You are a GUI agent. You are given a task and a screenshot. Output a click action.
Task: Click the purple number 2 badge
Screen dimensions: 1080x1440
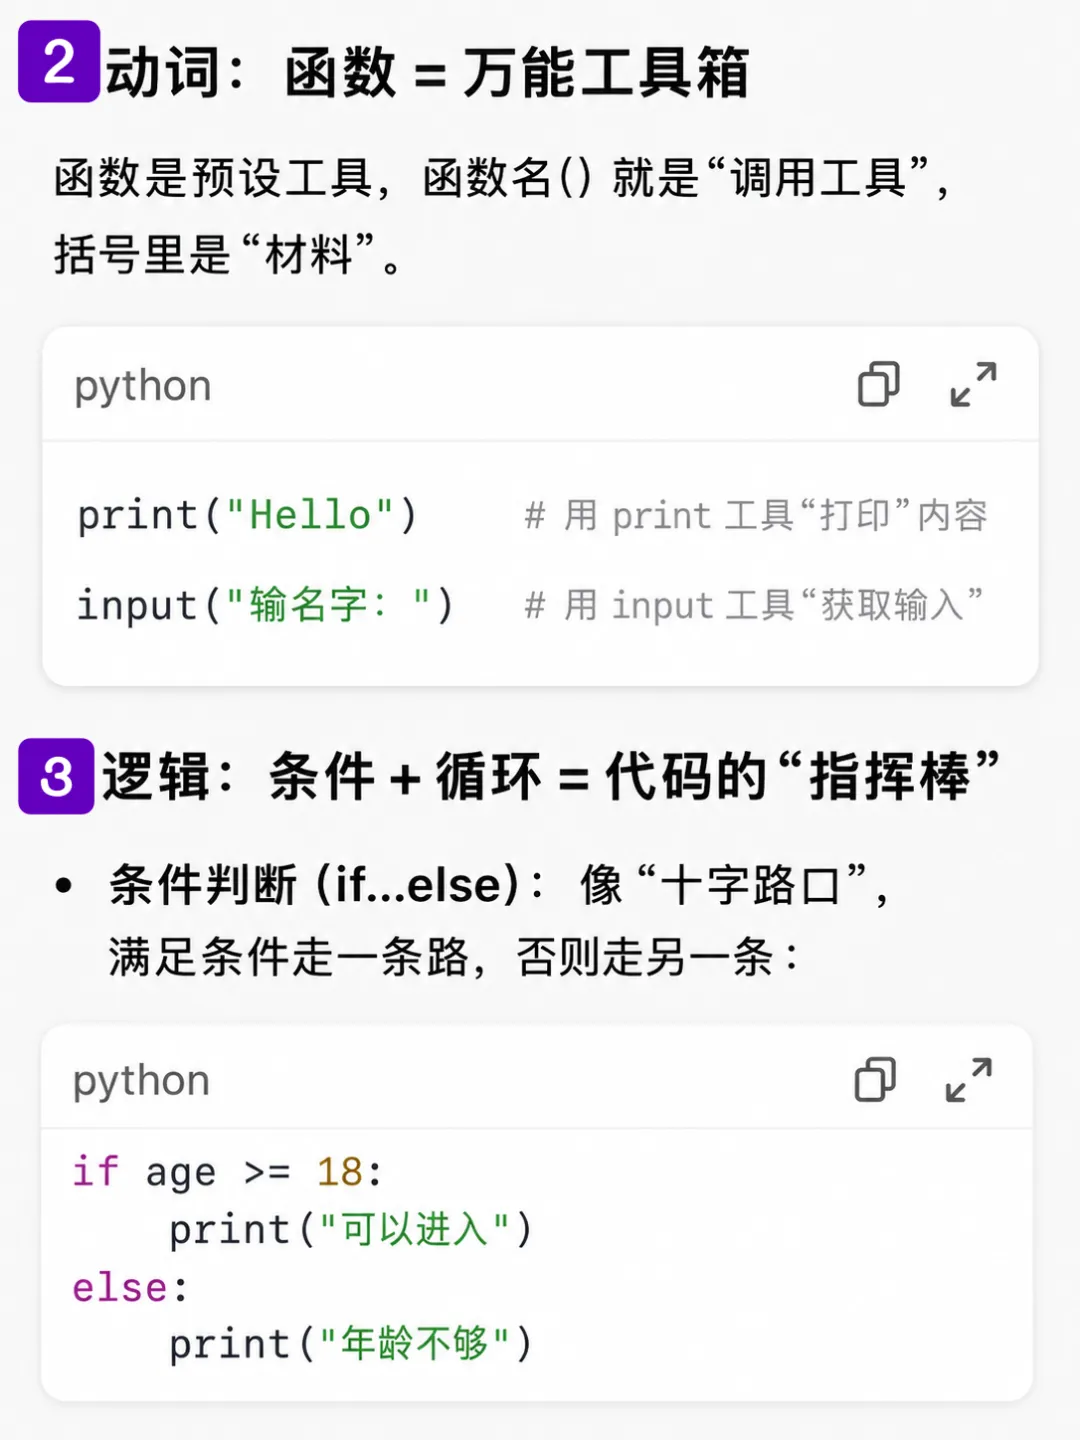pos(59,62)
